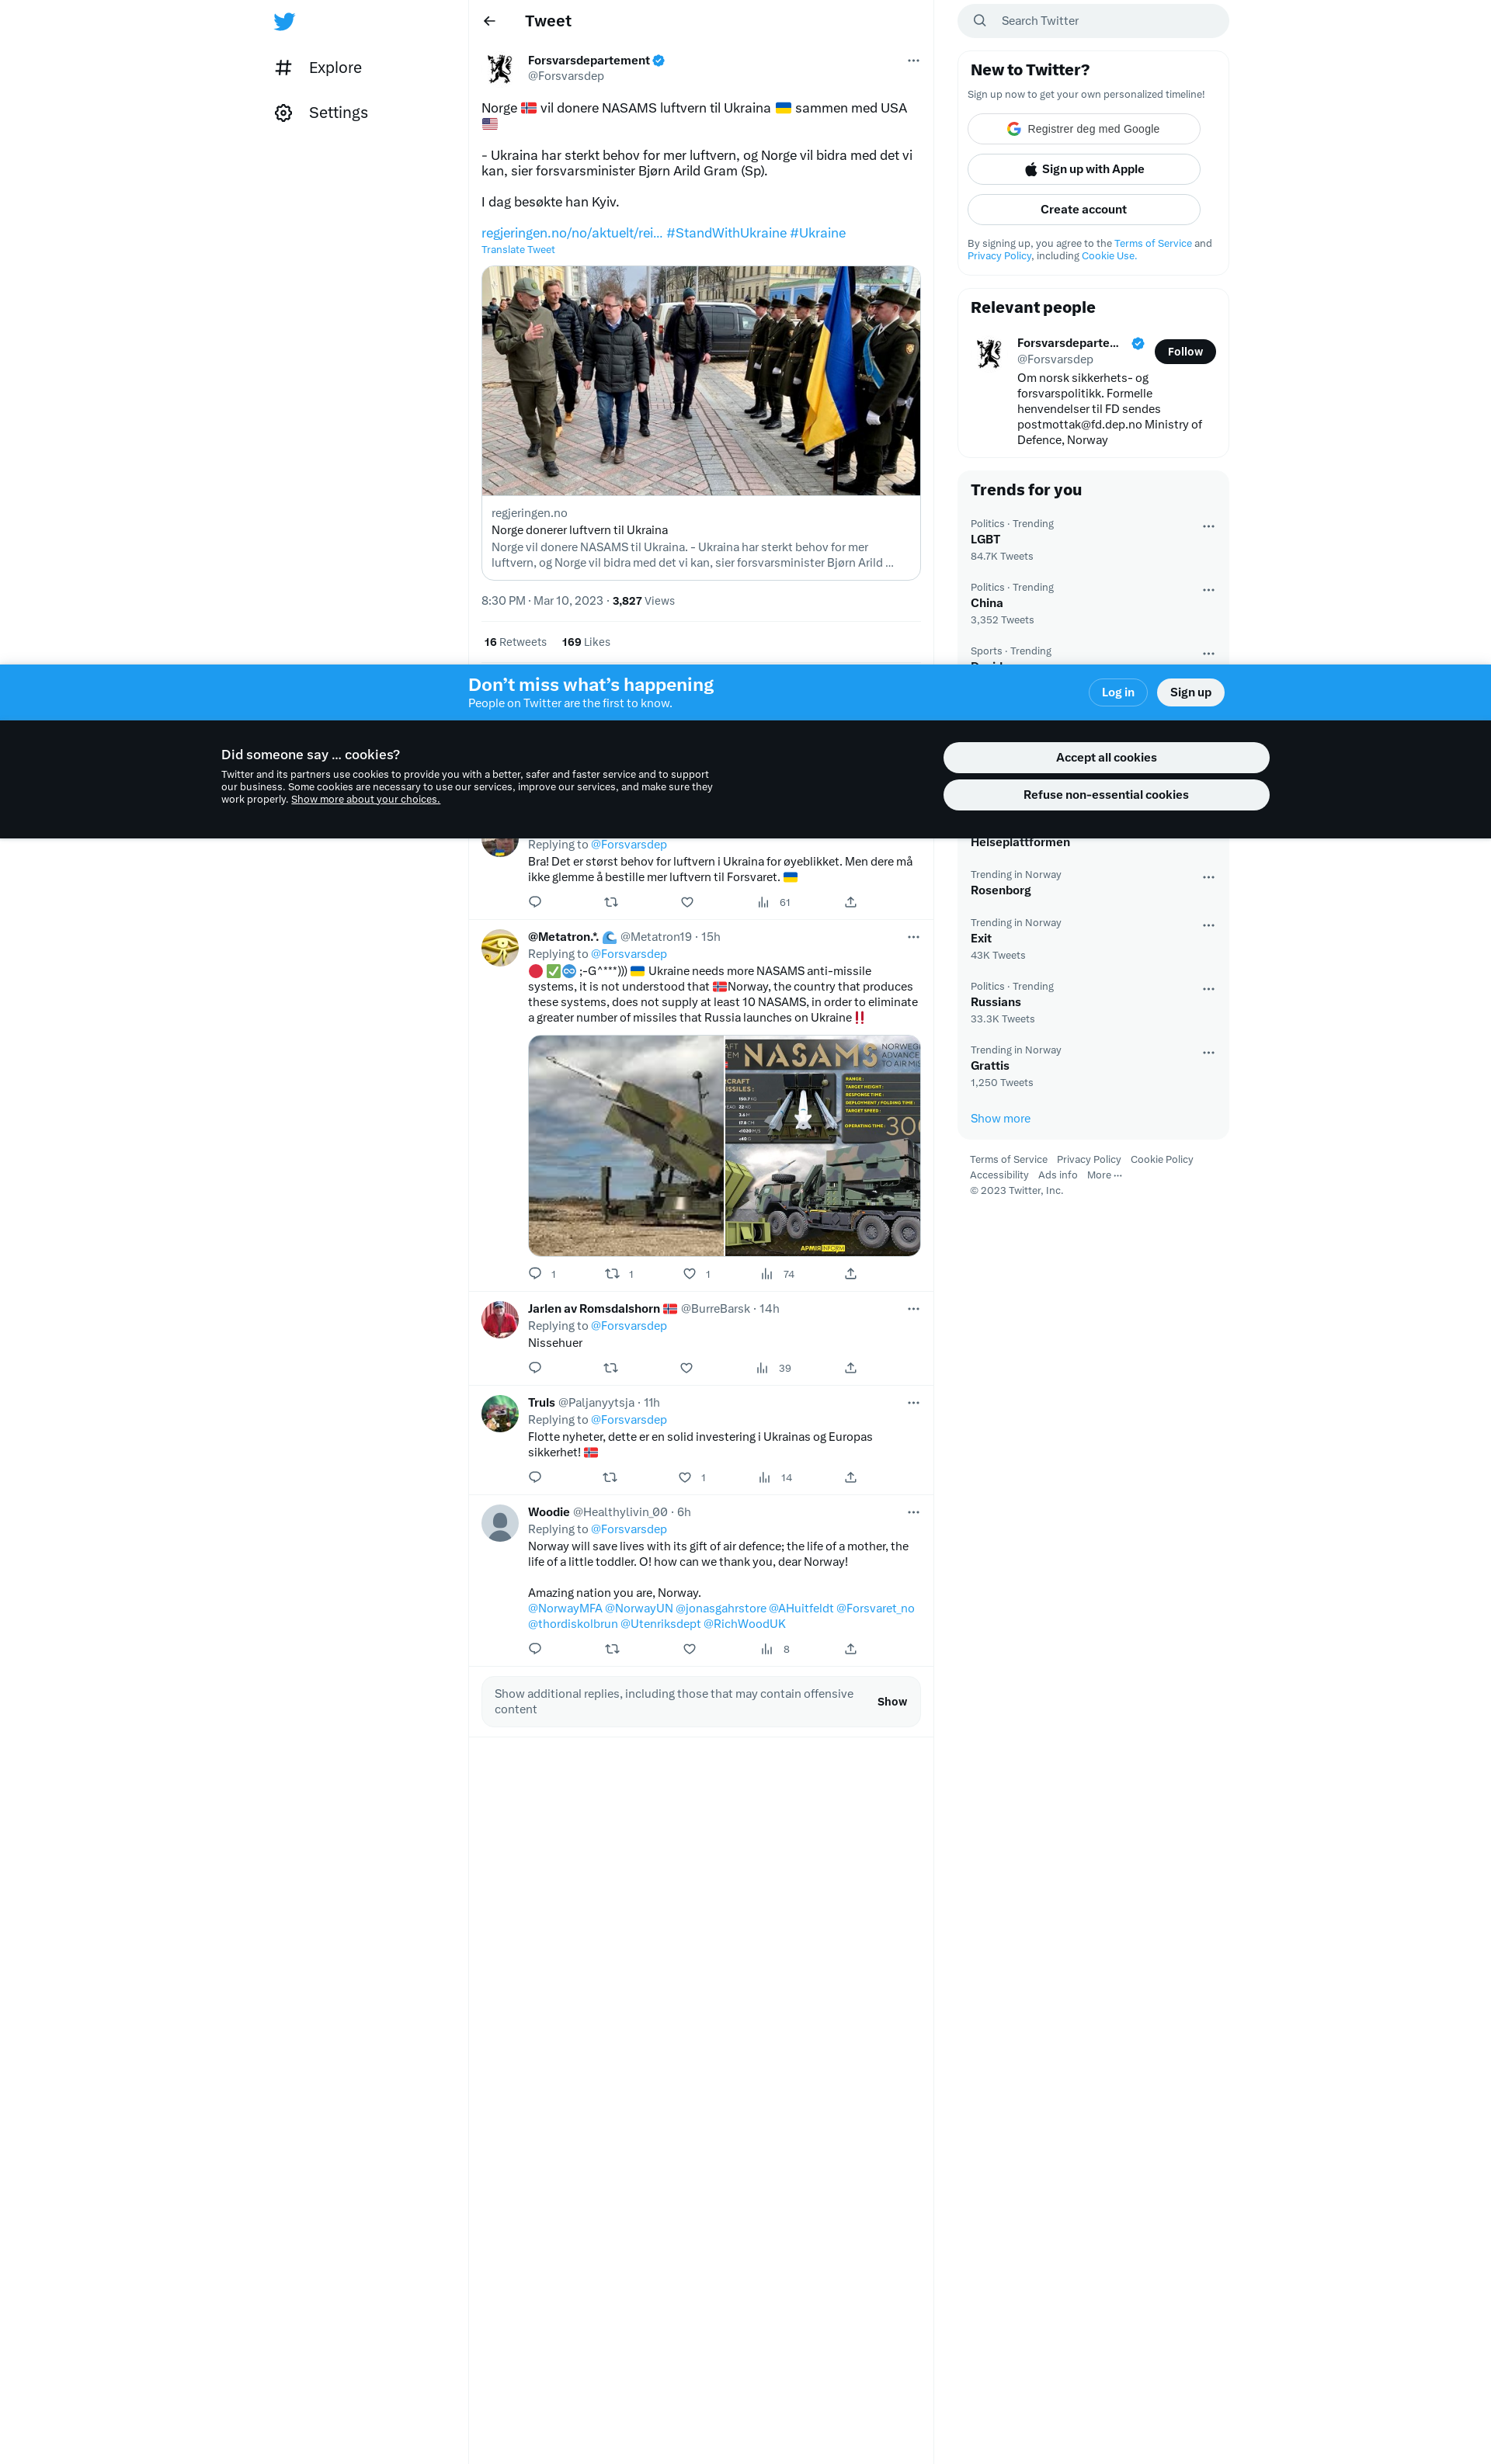Retweet the @Metatron reply
1491x2464 pixels.
click(x=612, y=1273)
